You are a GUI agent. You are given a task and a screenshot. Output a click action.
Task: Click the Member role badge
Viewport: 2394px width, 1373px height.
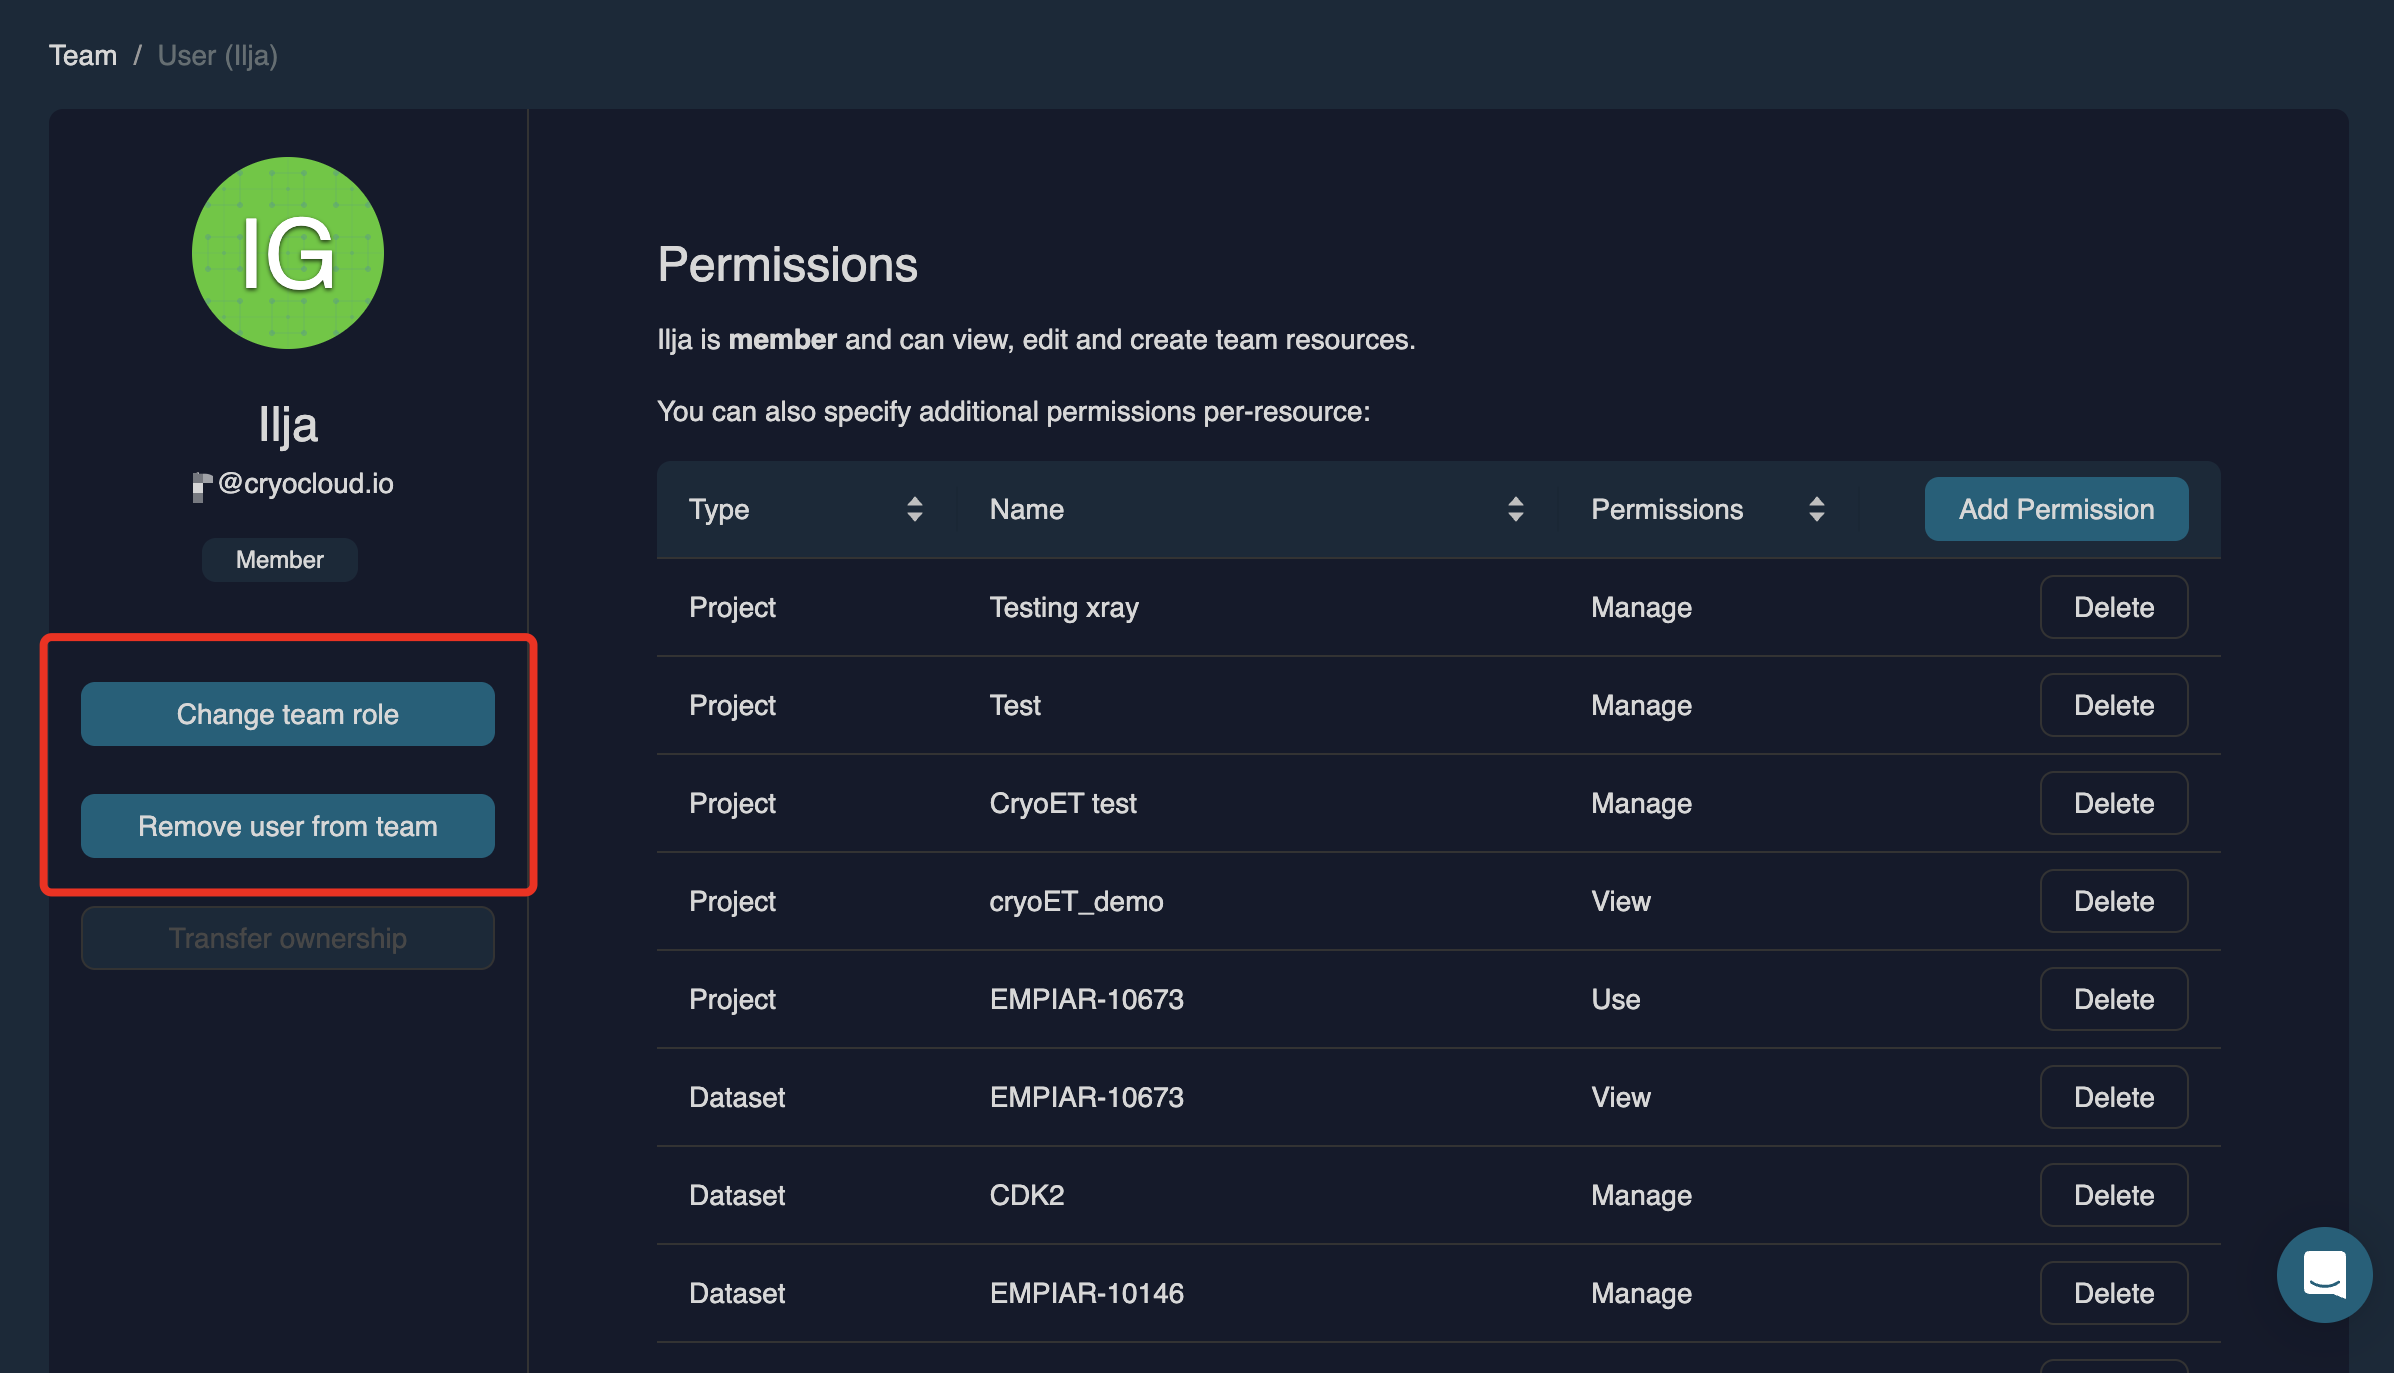point(280,560)
